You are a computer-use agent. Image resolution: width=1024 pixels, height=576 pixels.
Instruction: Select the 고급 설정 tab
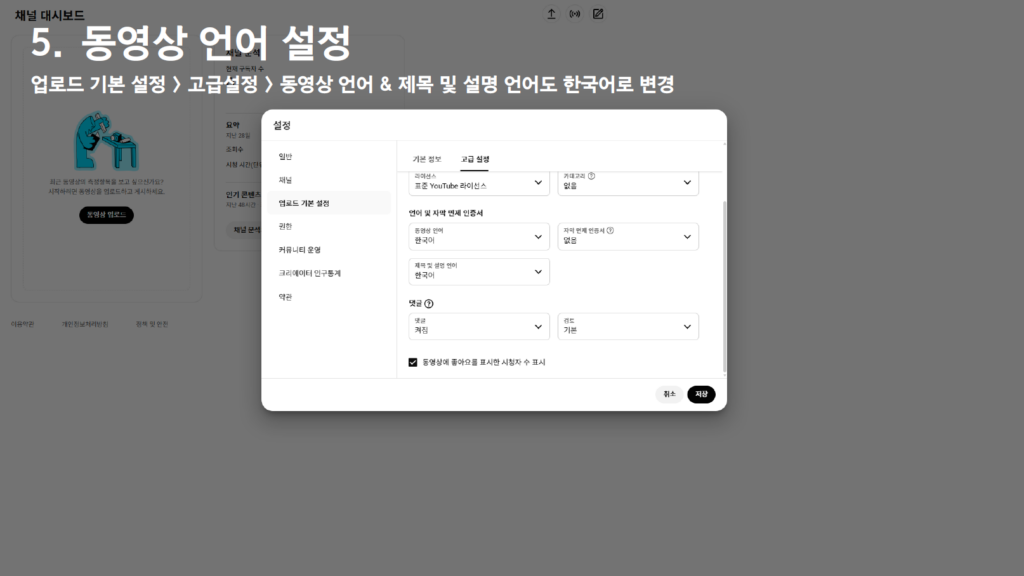(475, 159)
